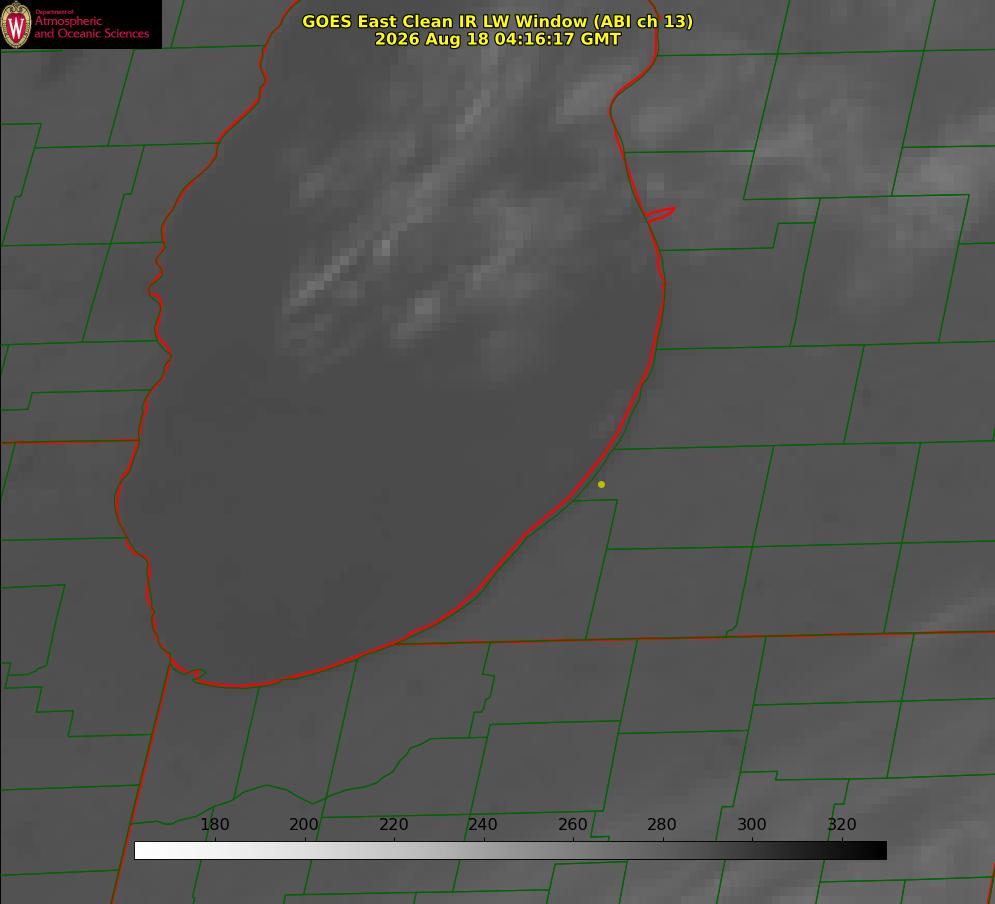Select the 2026 Aug 18 GMT timestamp

click(498, 39)
